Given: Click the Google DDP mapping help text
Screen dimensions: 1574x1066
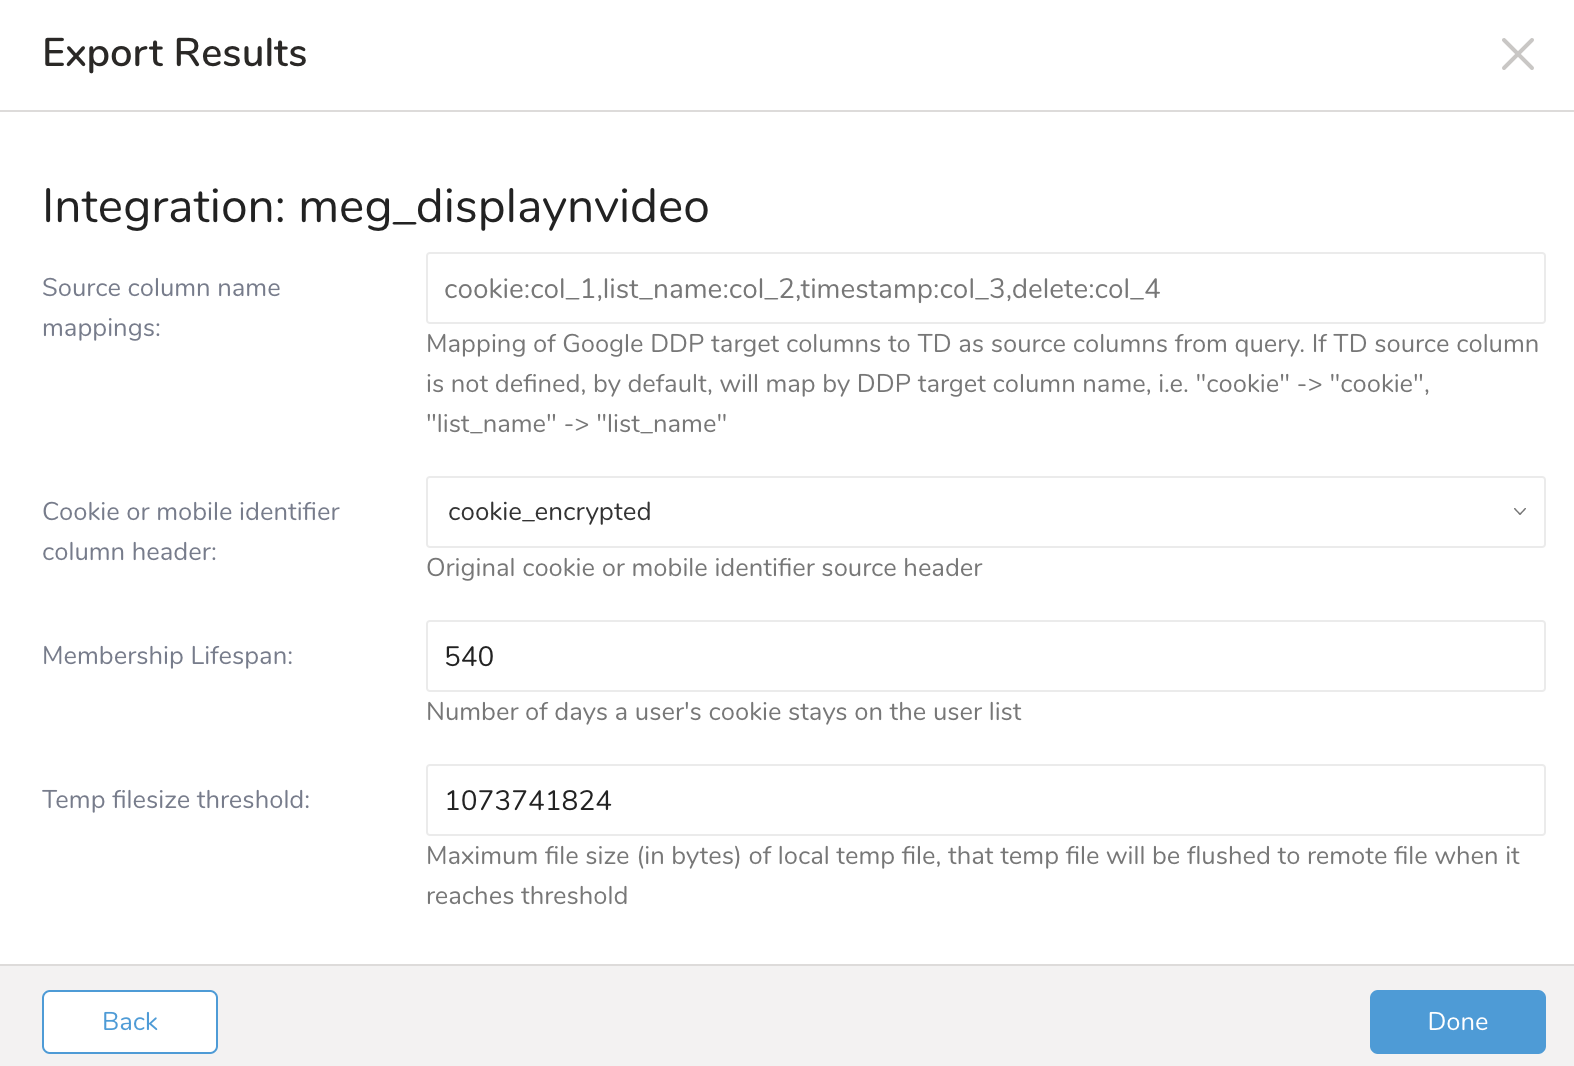Looking at the screenshot, I should pyautogui.click(x=980, y=383).
